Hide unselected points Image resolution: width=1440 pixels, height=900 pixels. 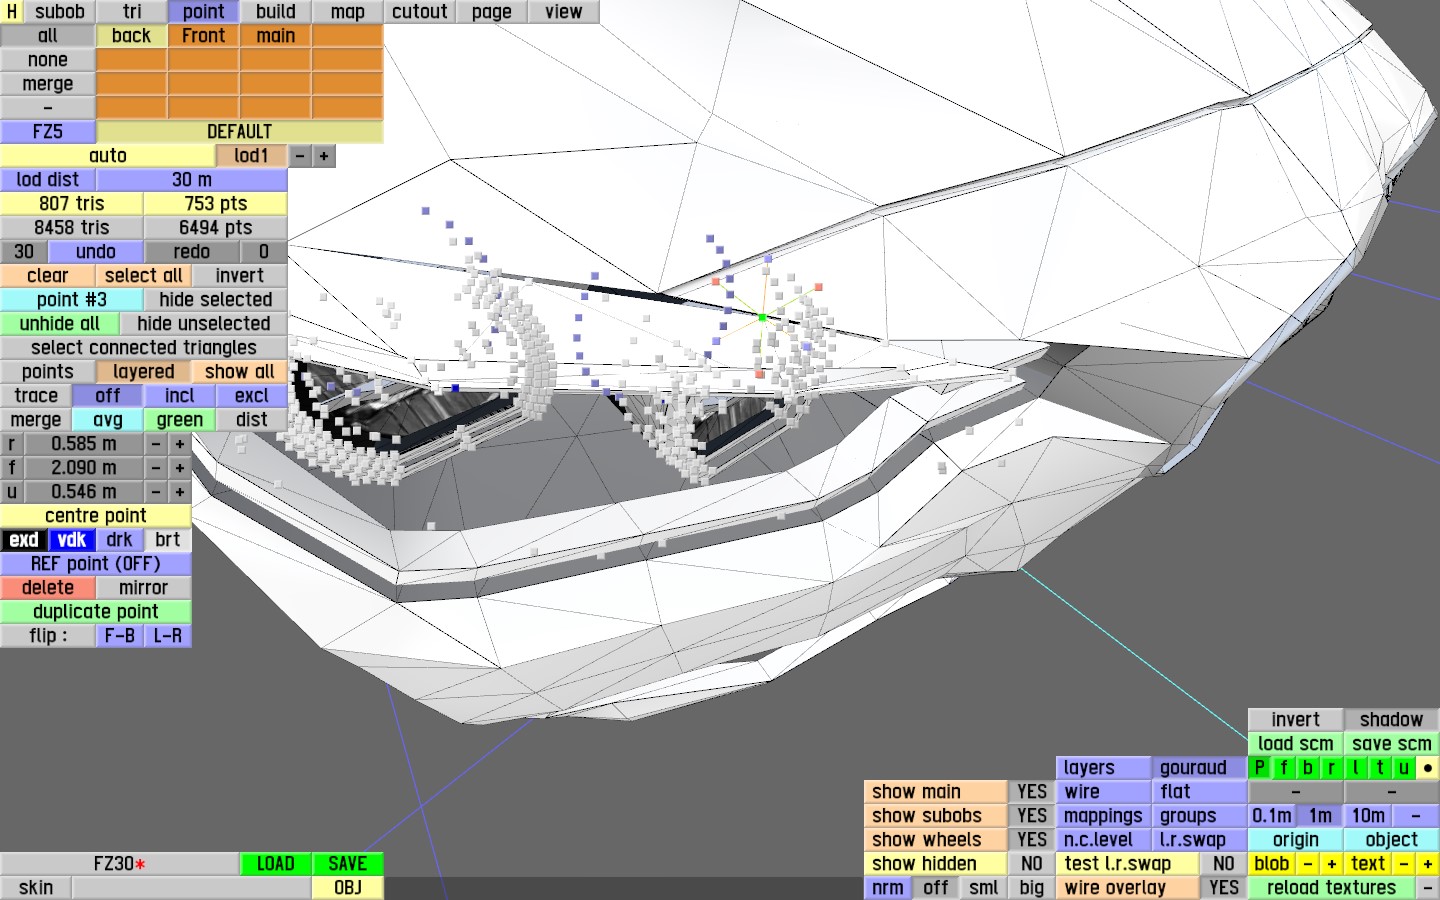coord(204,324)
